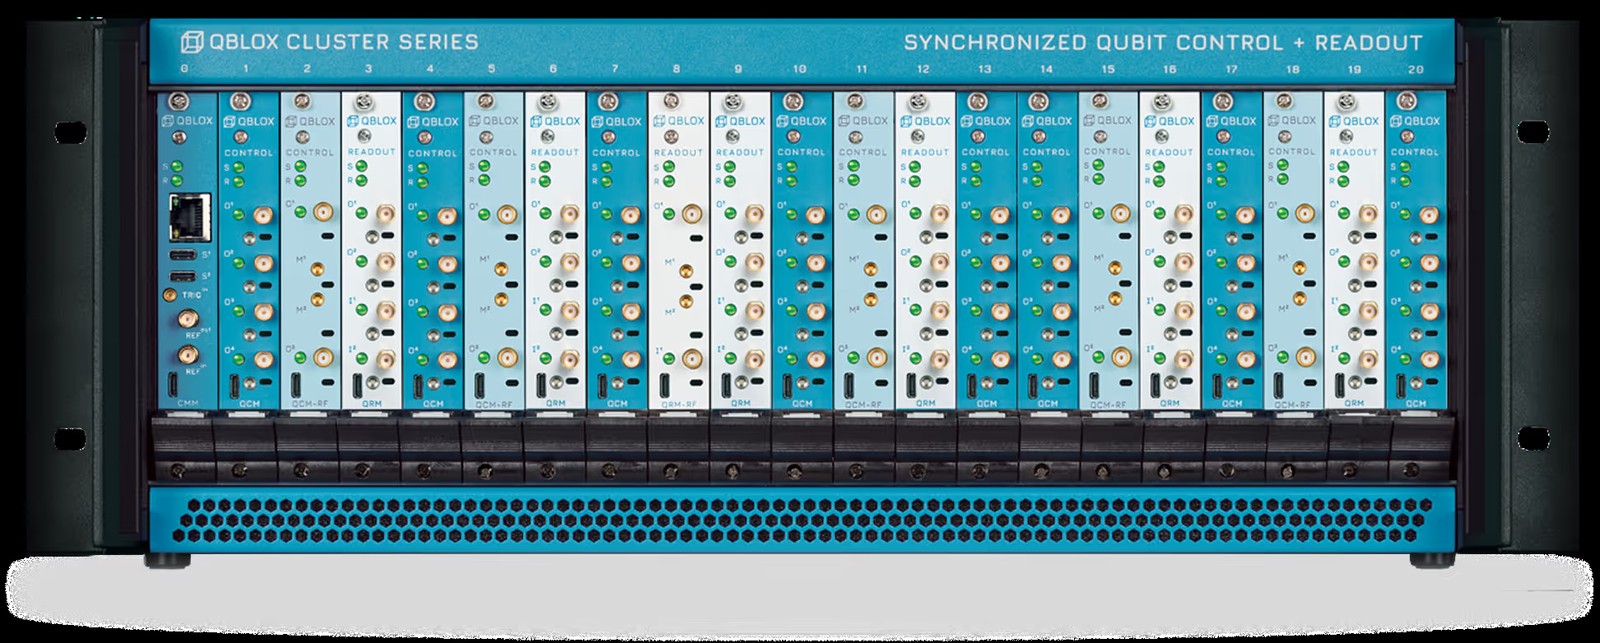Click the I1 SMA connector on slot 19 QRM
This screenshot has height=643, width=1600.
click(1368, 311)
